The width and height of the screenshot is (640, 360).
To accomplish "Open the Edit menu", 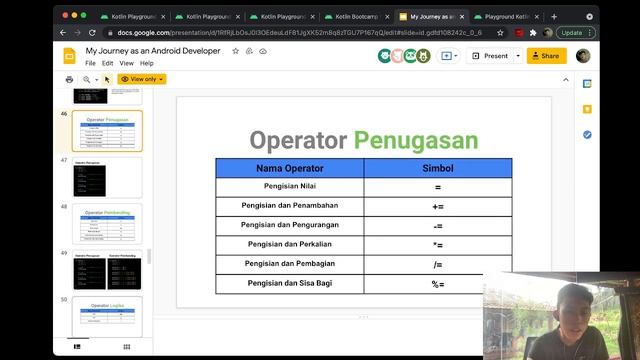I will [x=107, y=63].
